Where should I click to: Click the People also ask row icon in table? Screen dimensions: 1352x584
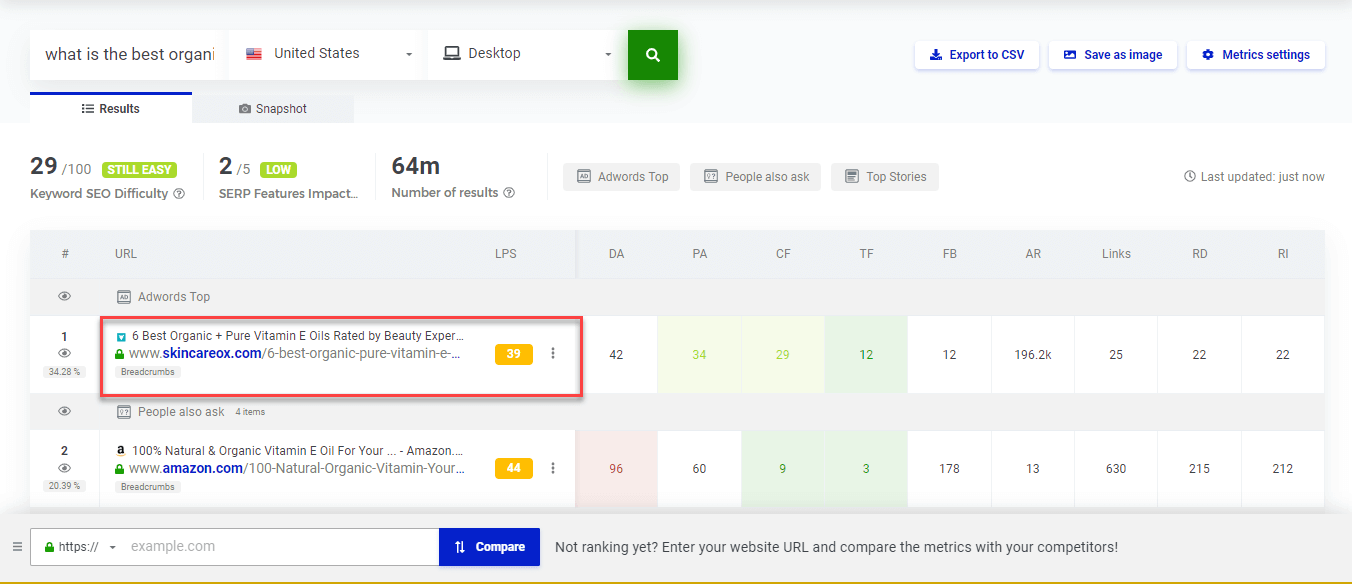124,411
